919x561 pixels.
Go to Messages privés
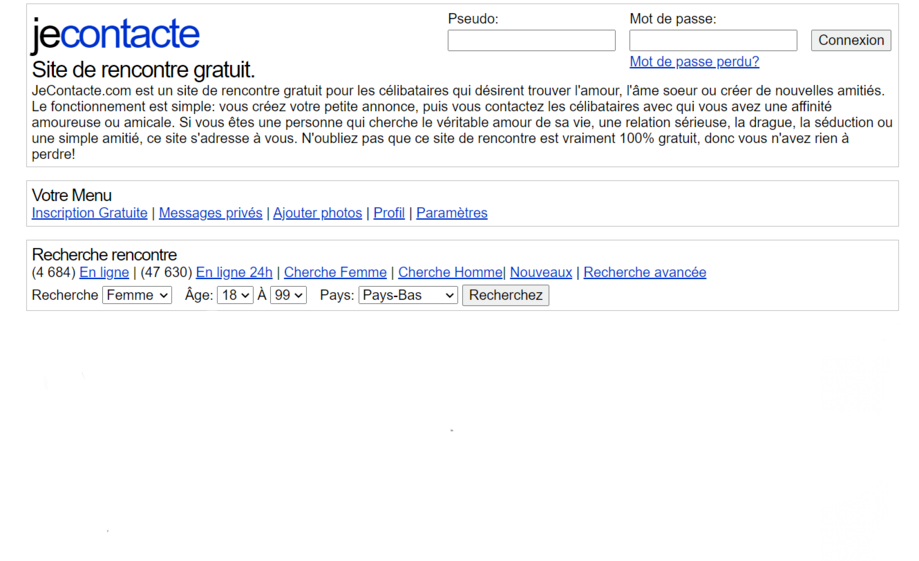coord(210,213)
